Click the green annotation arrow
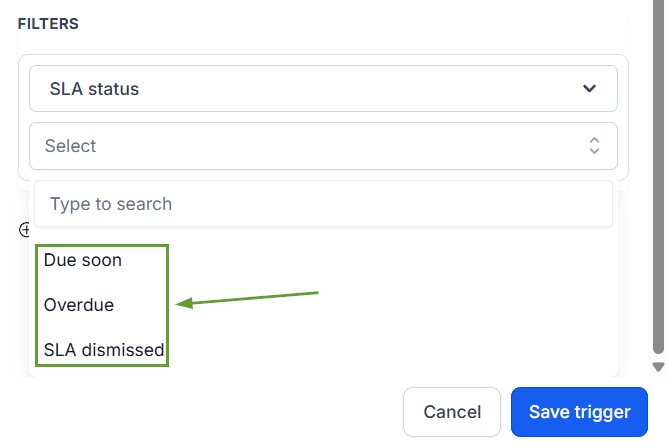The height and width of the screenshot is (447, 668). pyautogui.click(x=247, y=300)
